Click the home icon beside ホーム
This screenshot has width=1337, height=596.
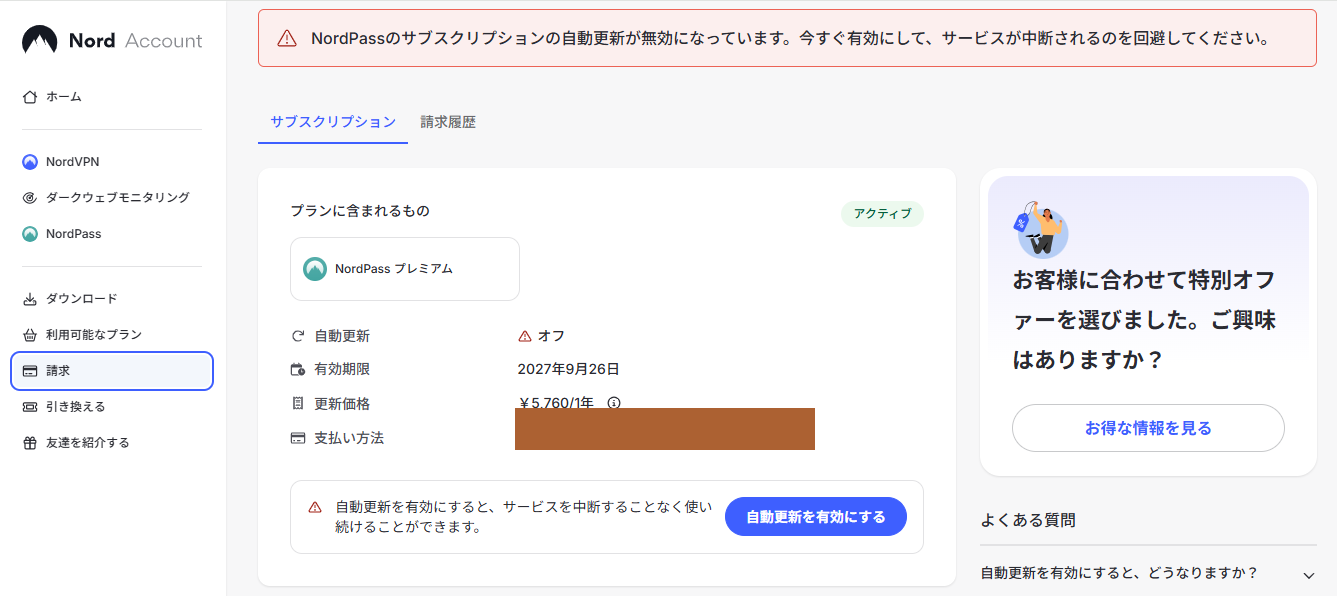pos(29,97)
